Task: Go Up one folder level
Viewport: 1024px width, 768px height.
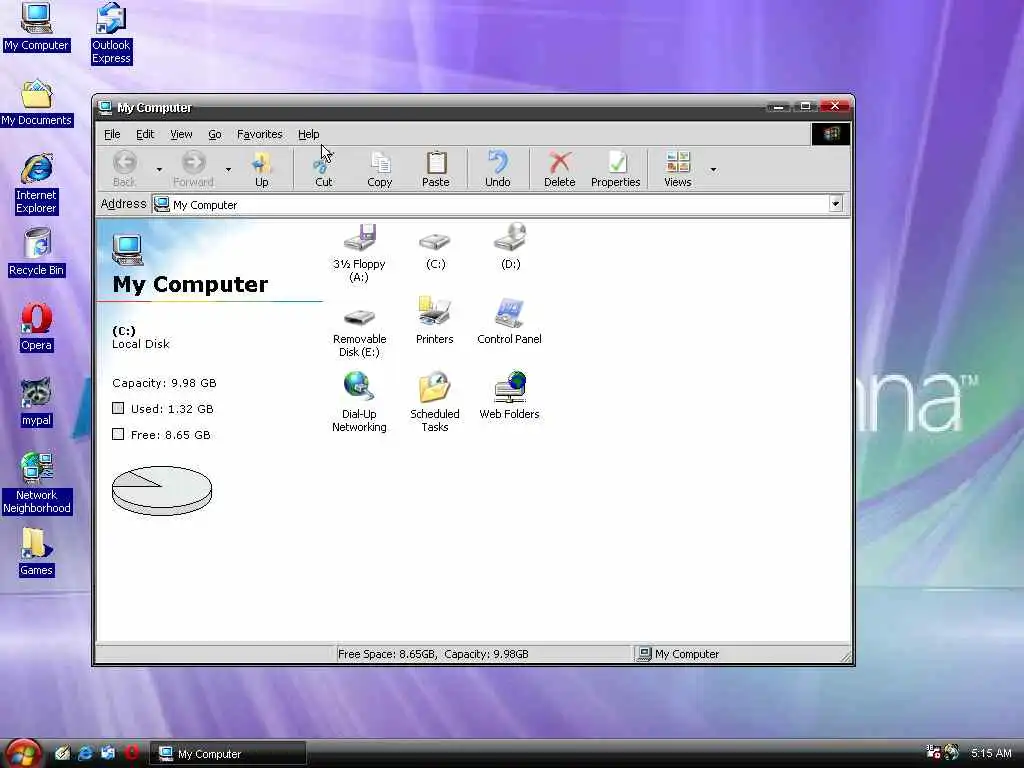Action: (261, 168)
